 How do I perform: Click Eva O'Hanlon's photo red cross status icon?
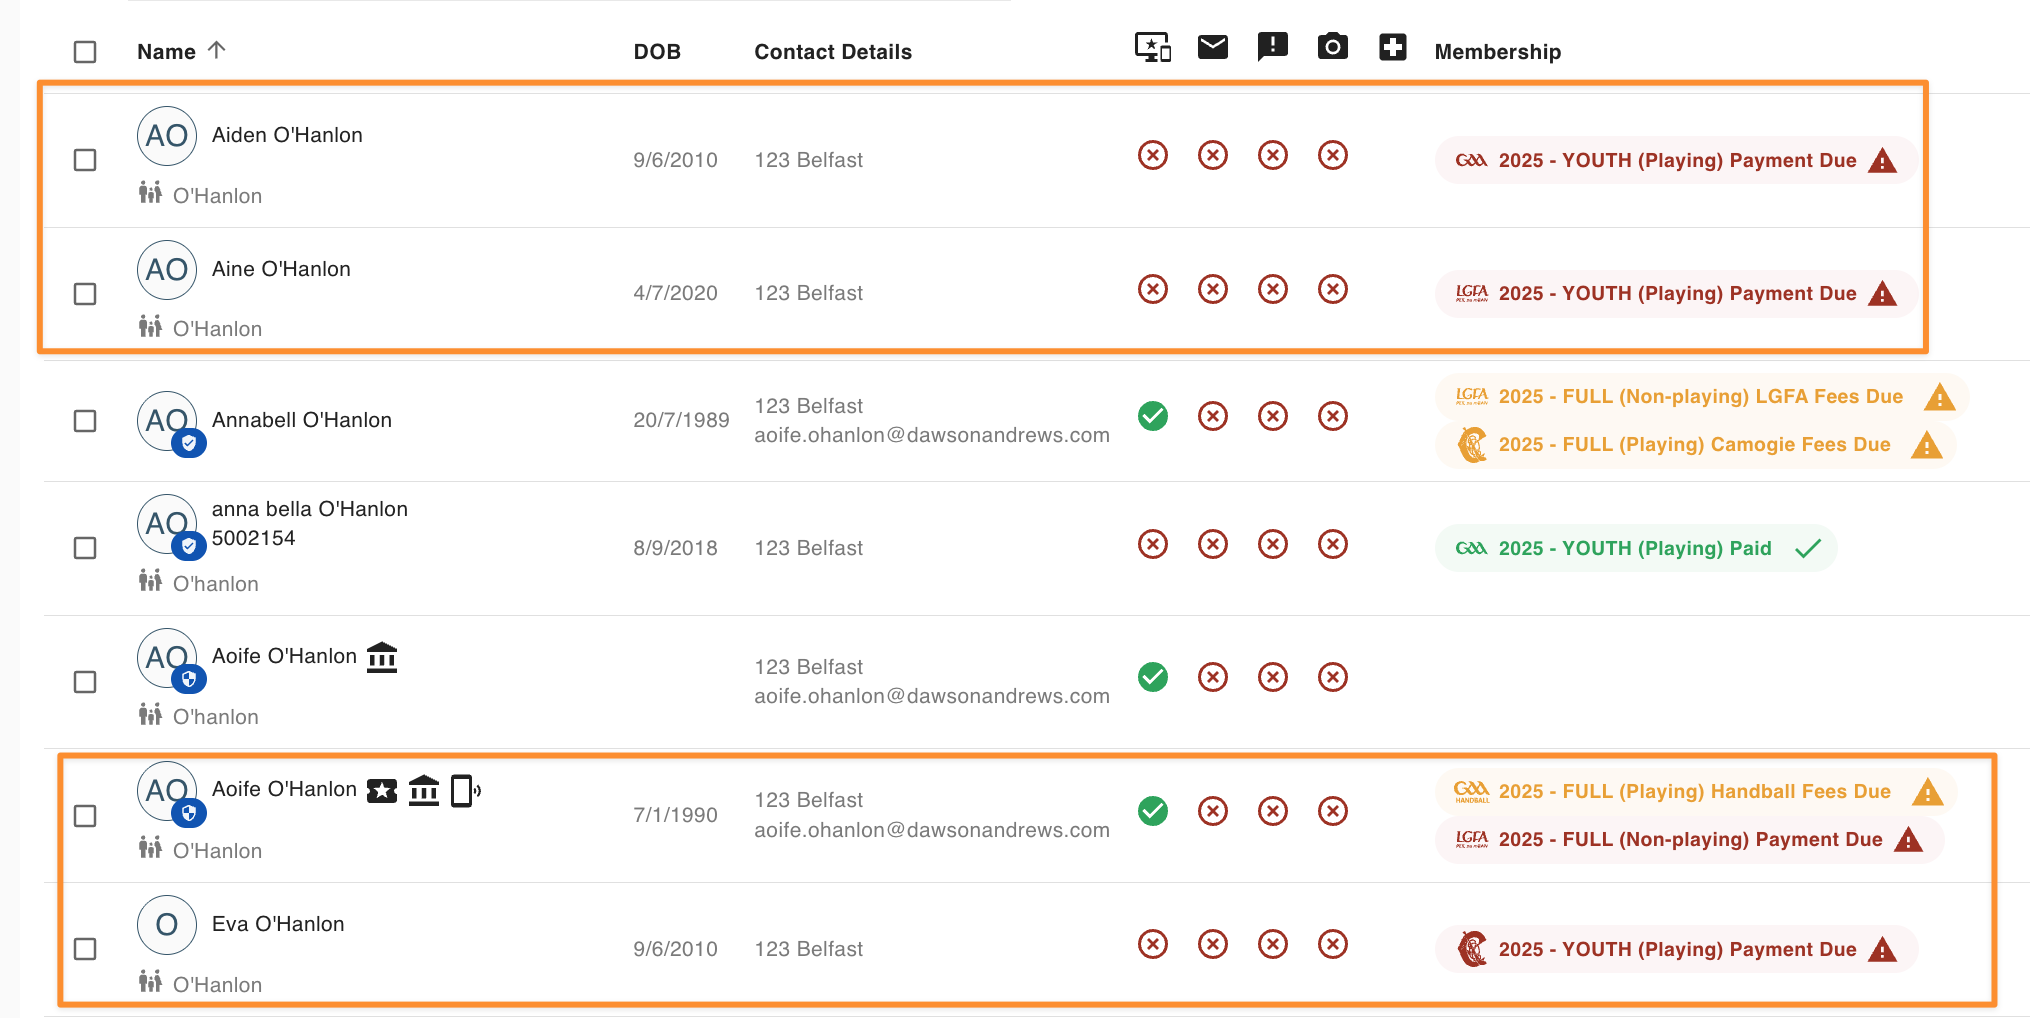(1333, 944)
